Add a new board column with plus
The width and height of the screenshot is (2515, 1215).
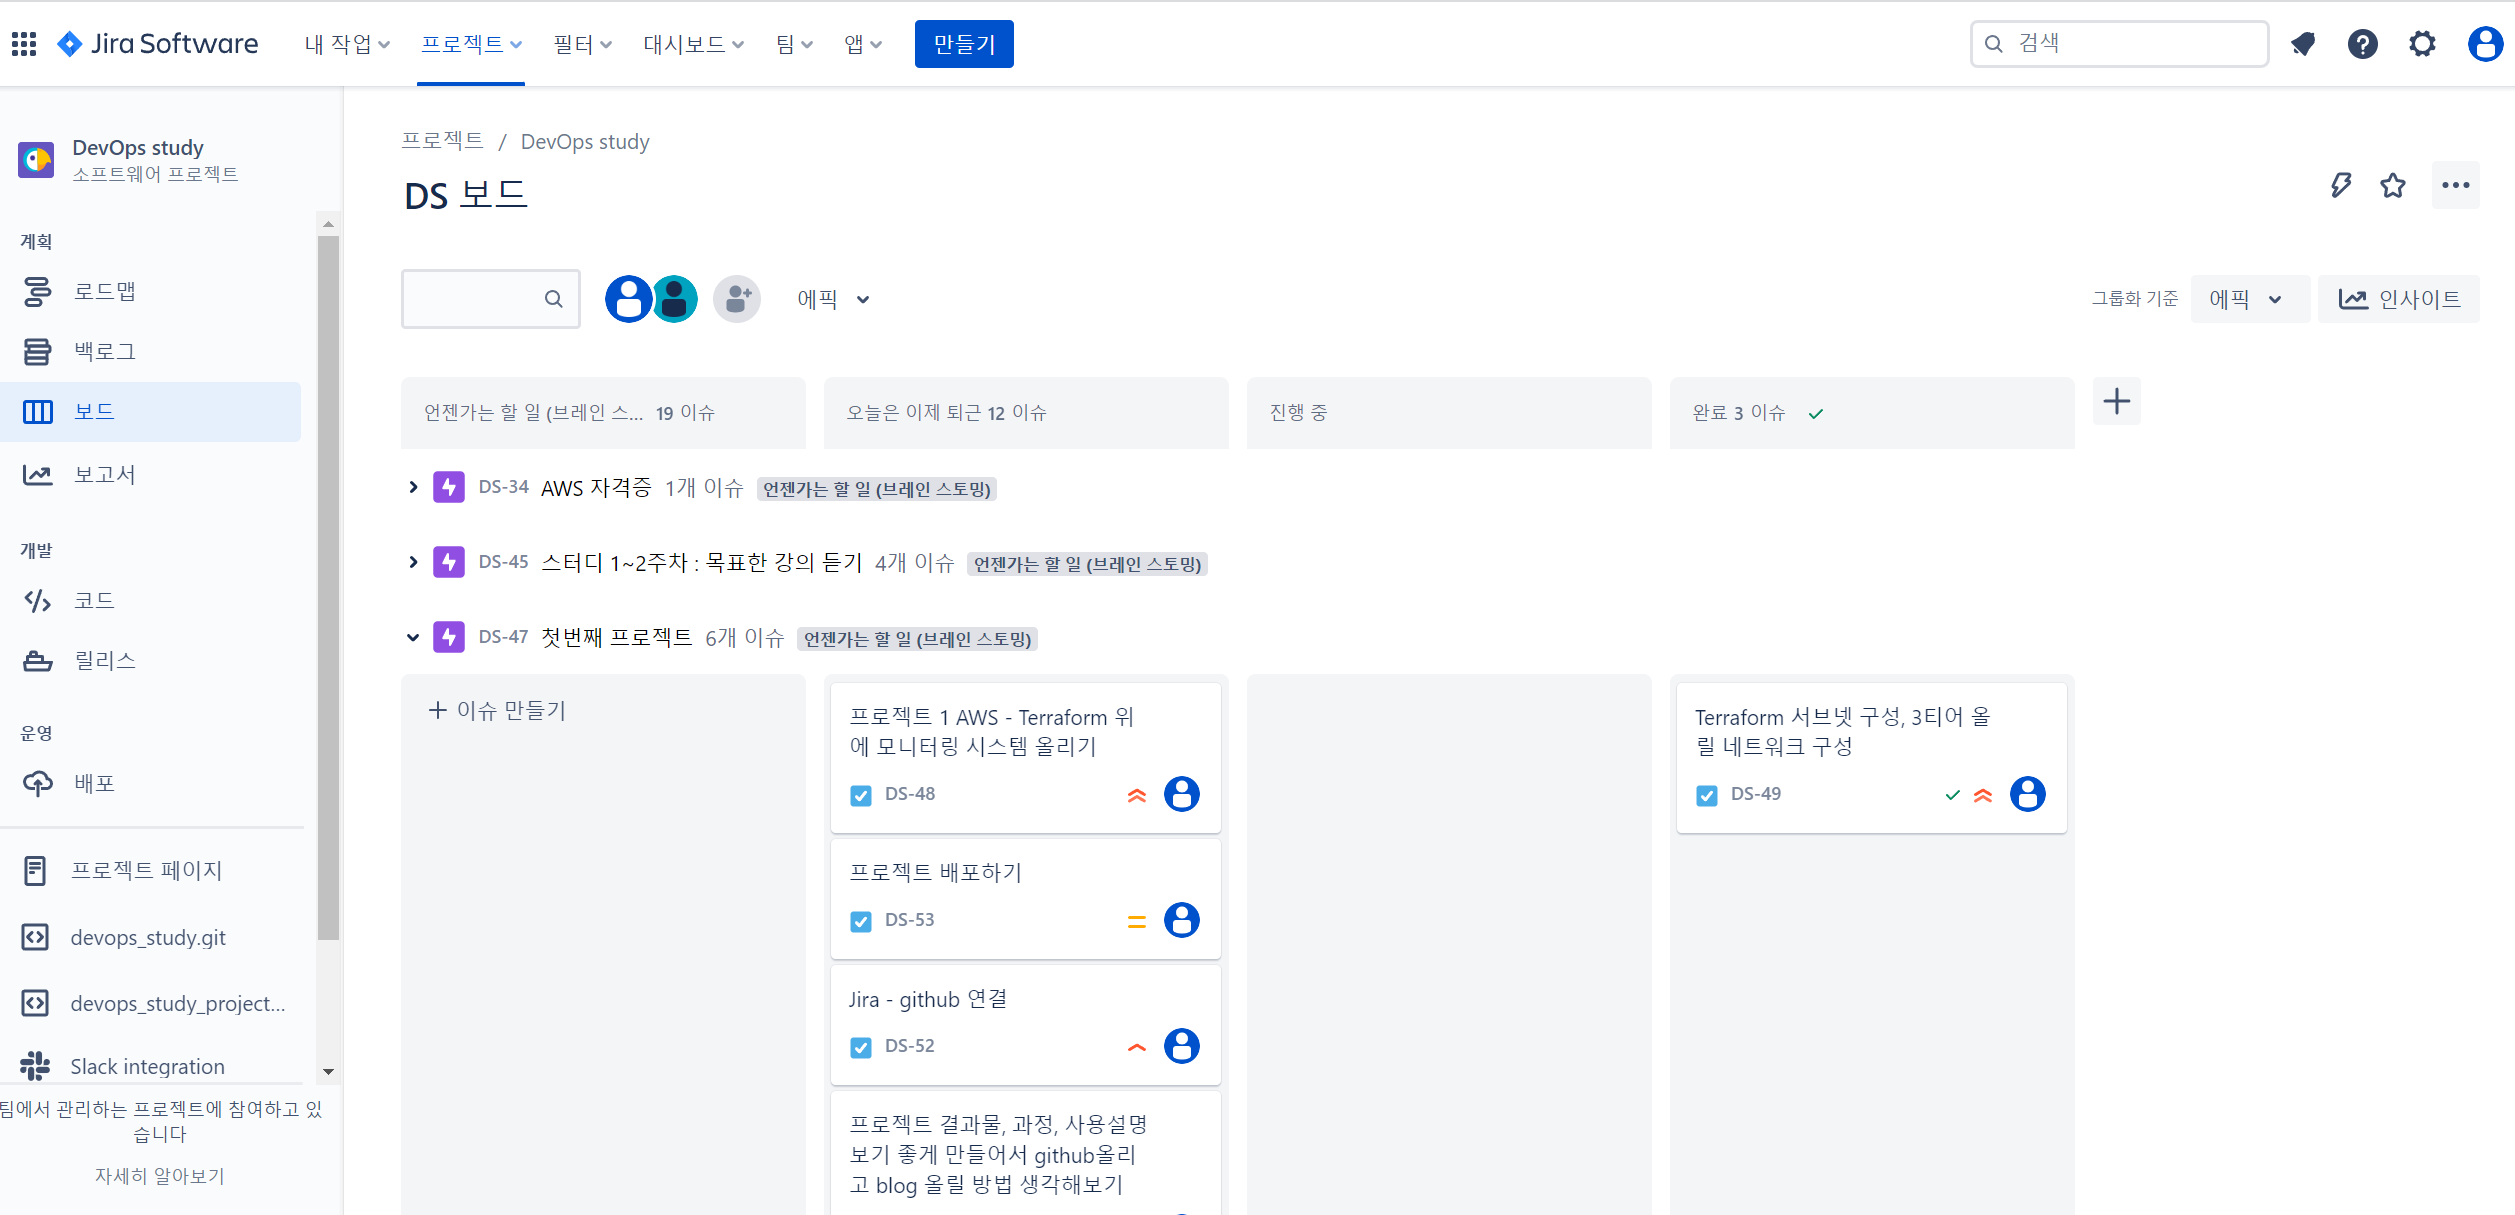point(2117,401)
